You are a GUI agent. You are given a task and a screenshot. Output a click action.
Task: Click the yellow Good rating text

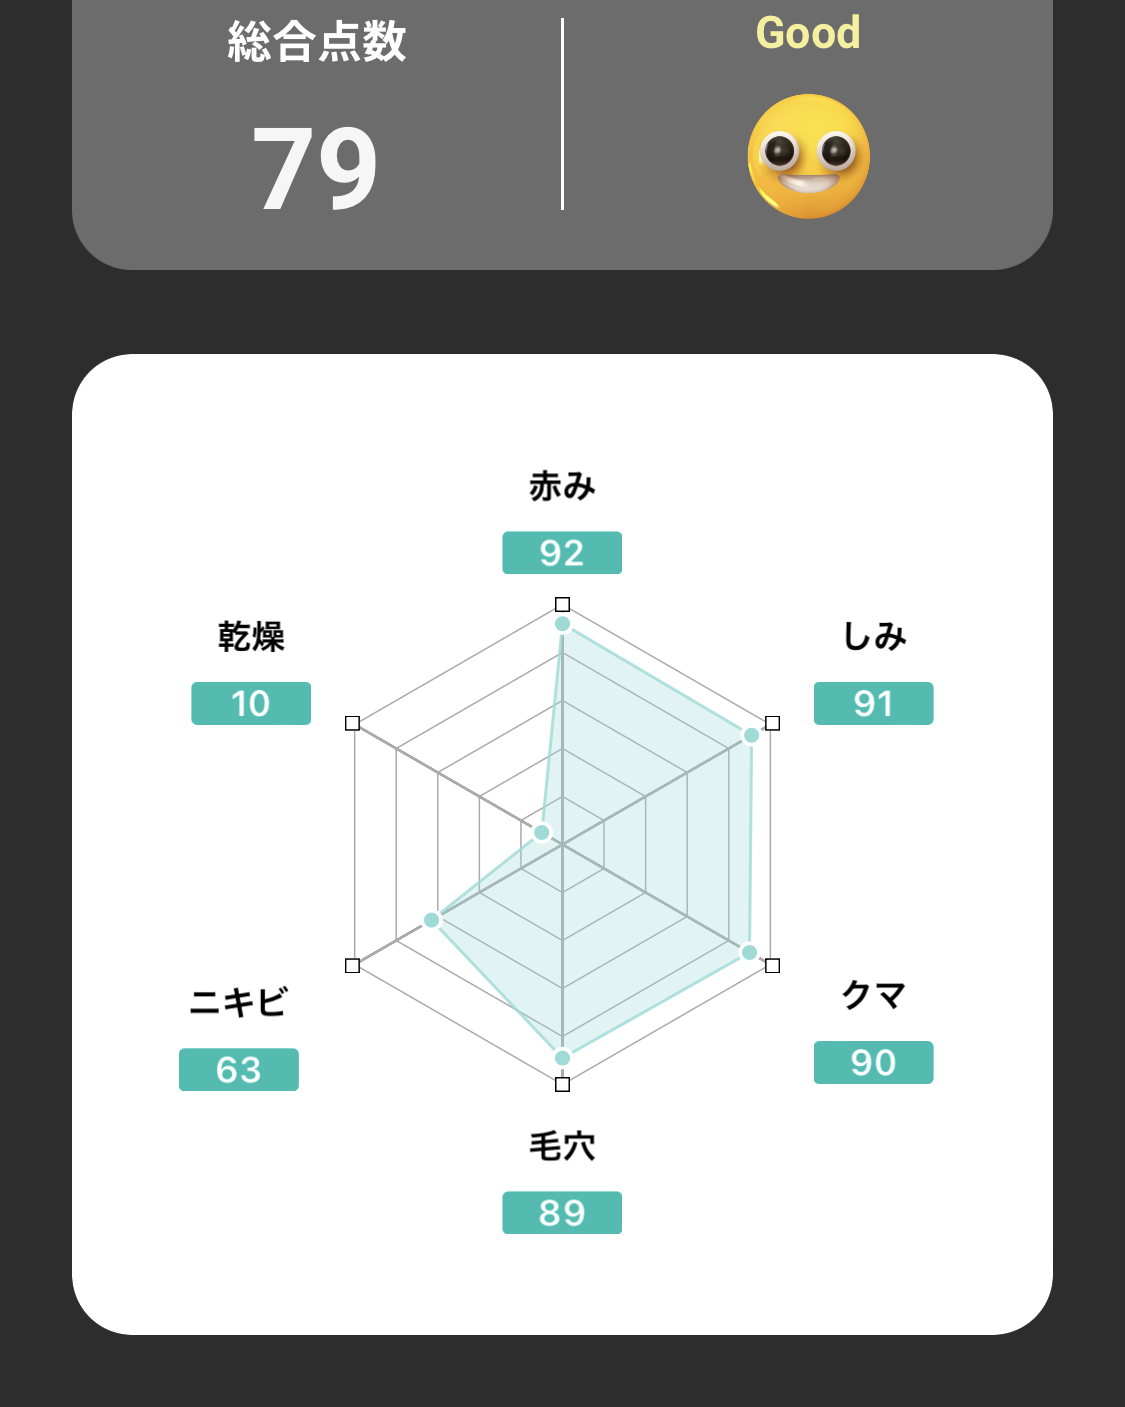808,33
